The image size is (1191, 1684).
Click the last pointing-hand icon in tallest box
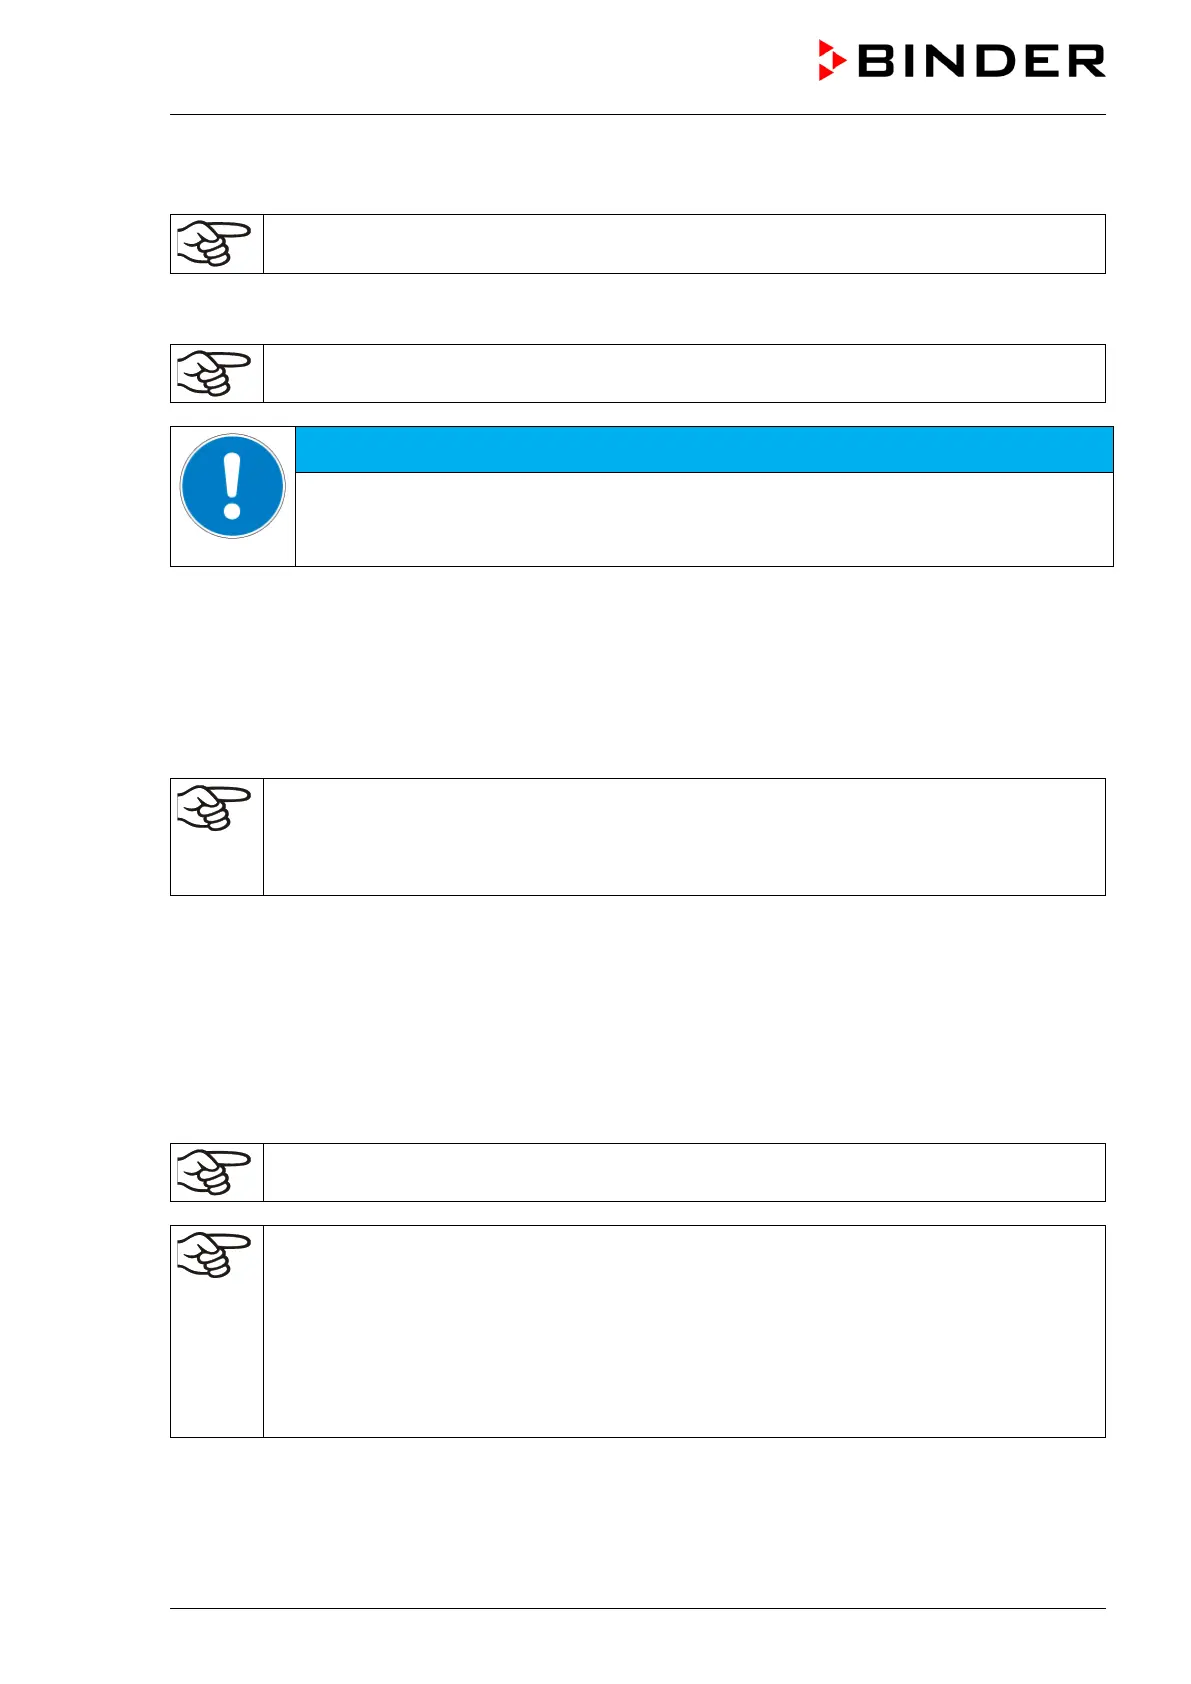(214, 1255)
